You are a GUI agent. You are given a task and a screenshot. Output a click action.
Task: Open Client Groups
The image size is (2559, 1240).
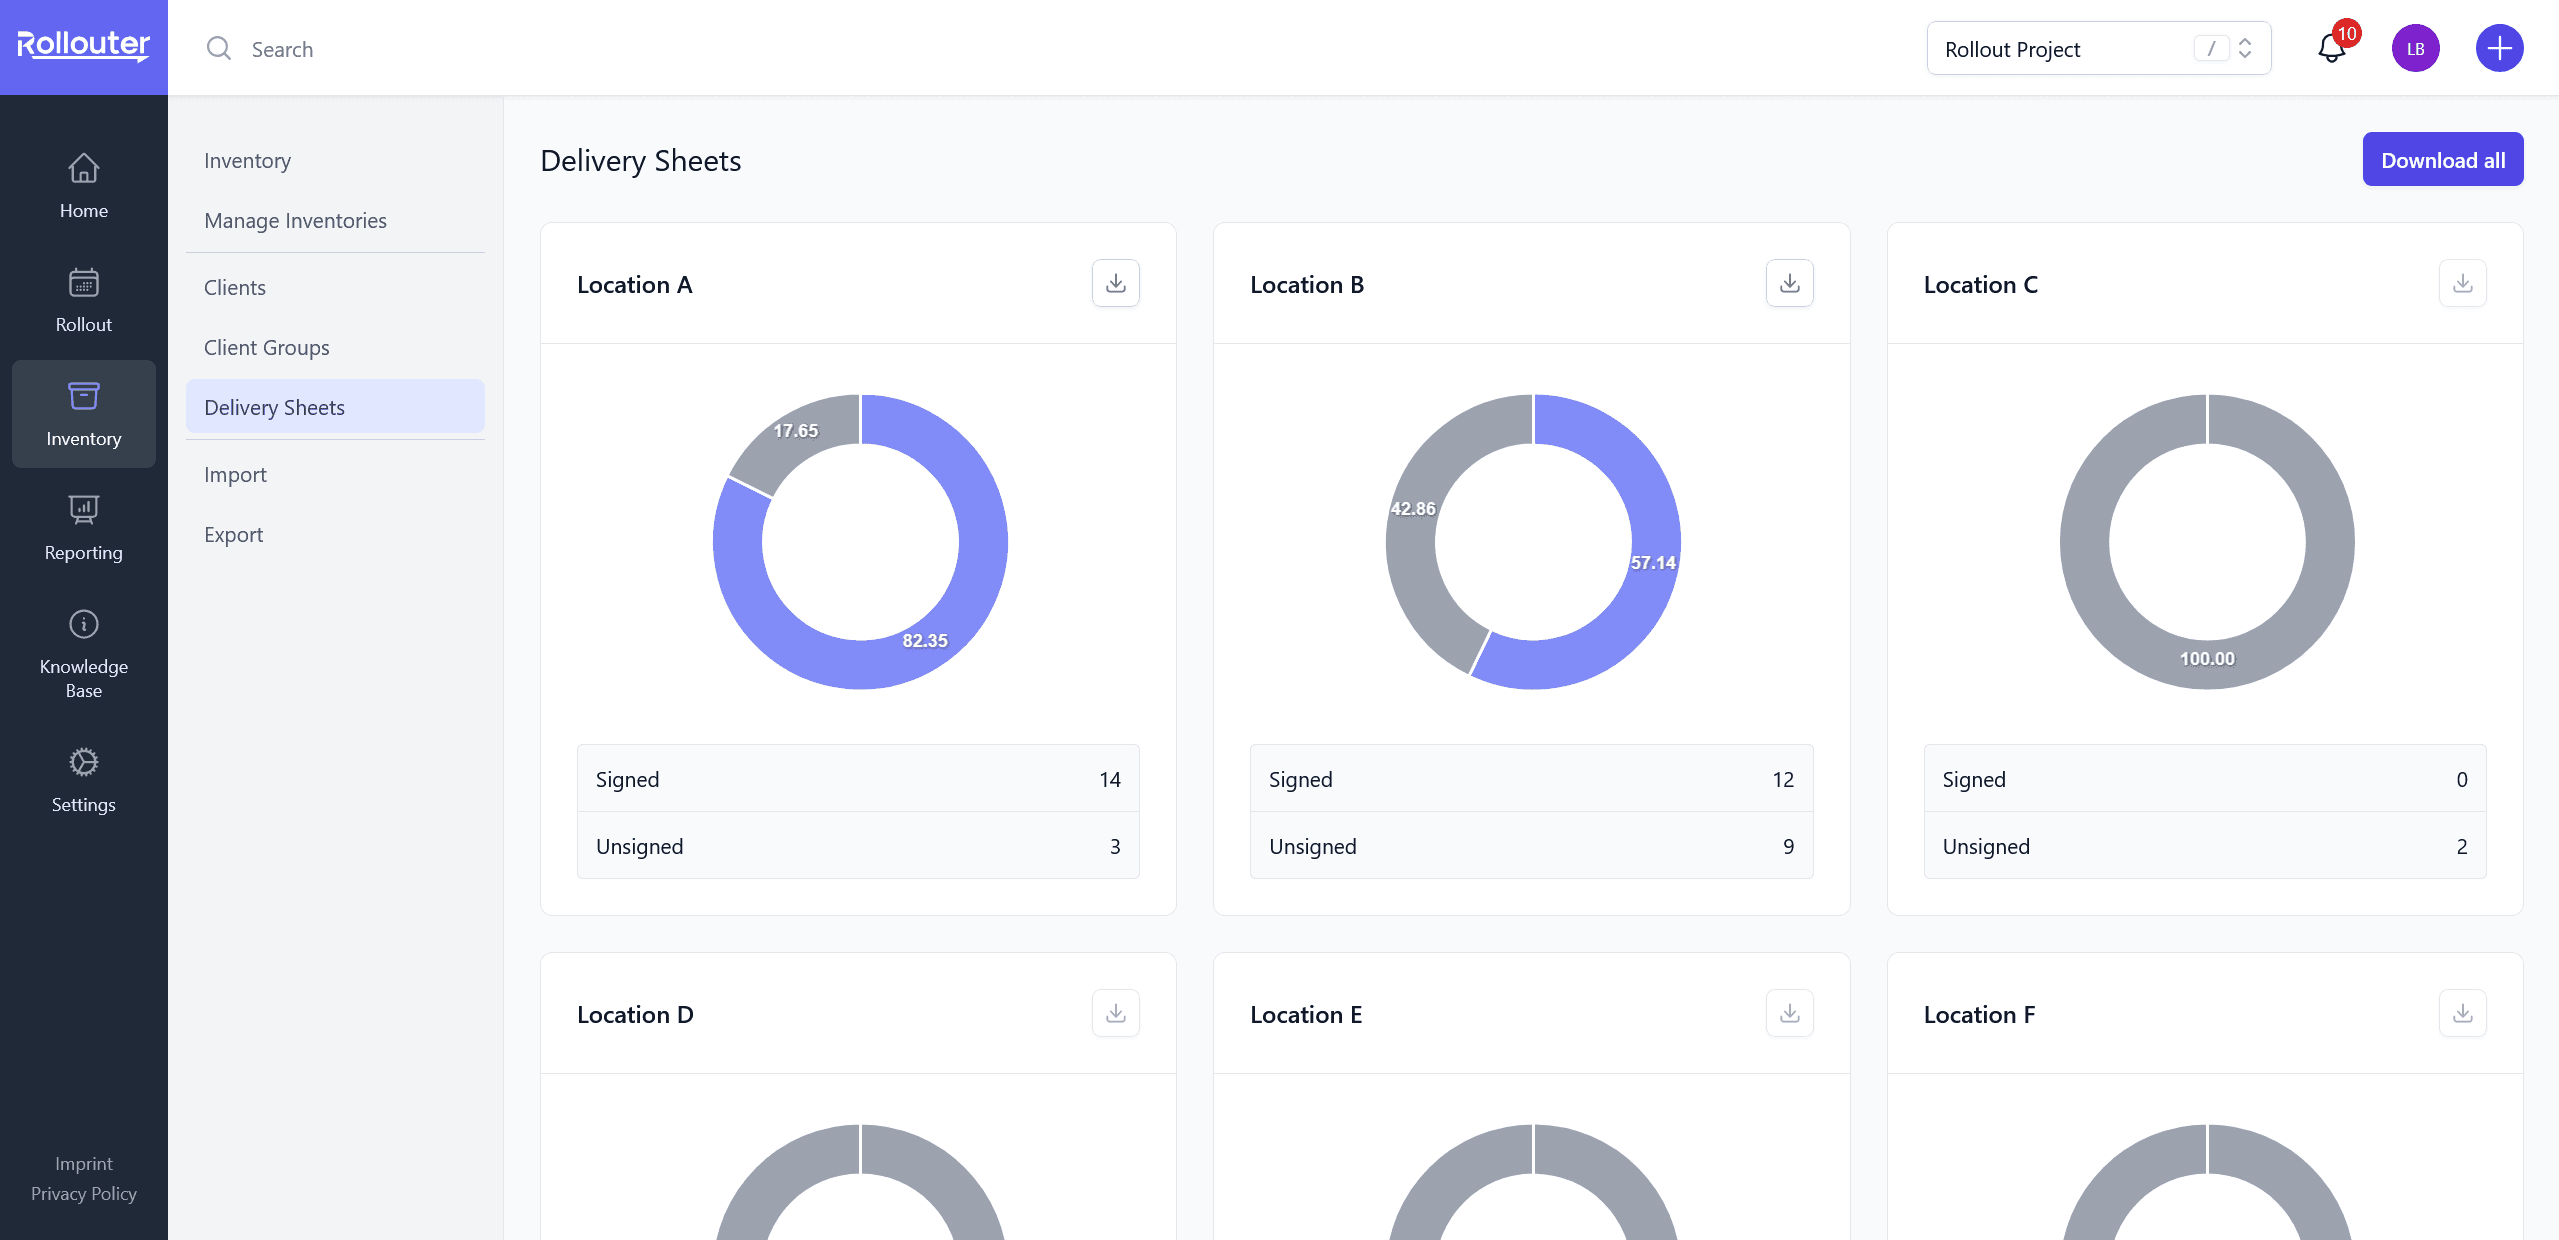335,347
